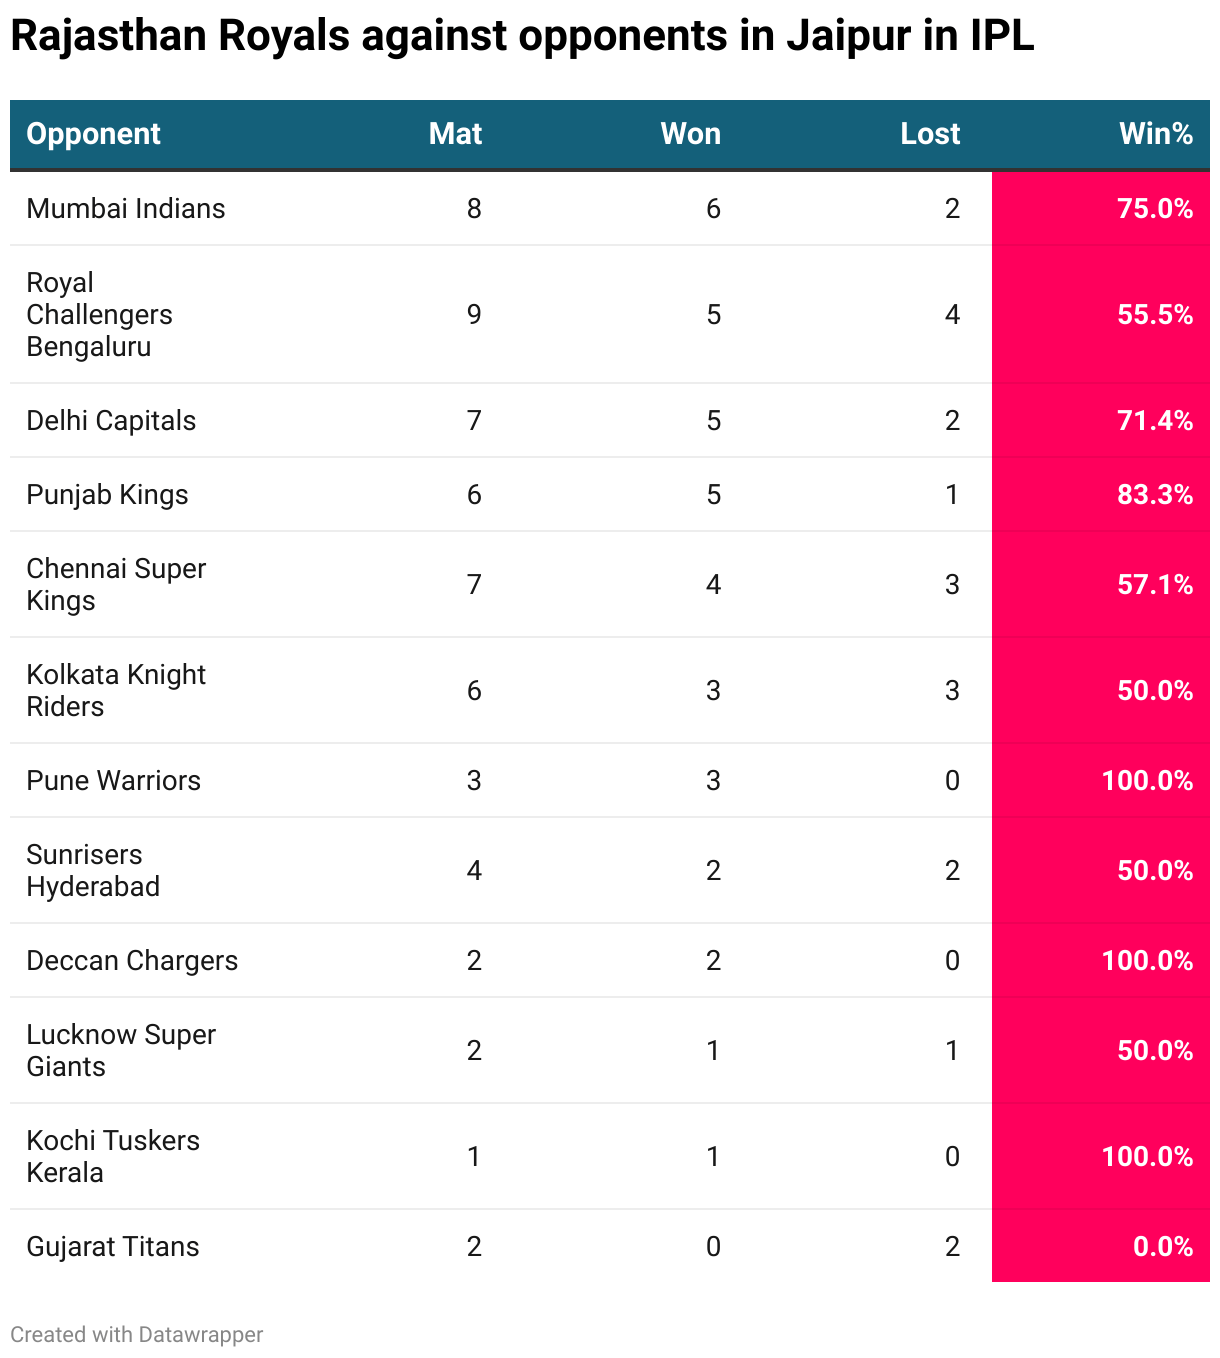Sort by the Mat column header
The width and height of the screenshot is (1220, 1358).
[455, 134]
